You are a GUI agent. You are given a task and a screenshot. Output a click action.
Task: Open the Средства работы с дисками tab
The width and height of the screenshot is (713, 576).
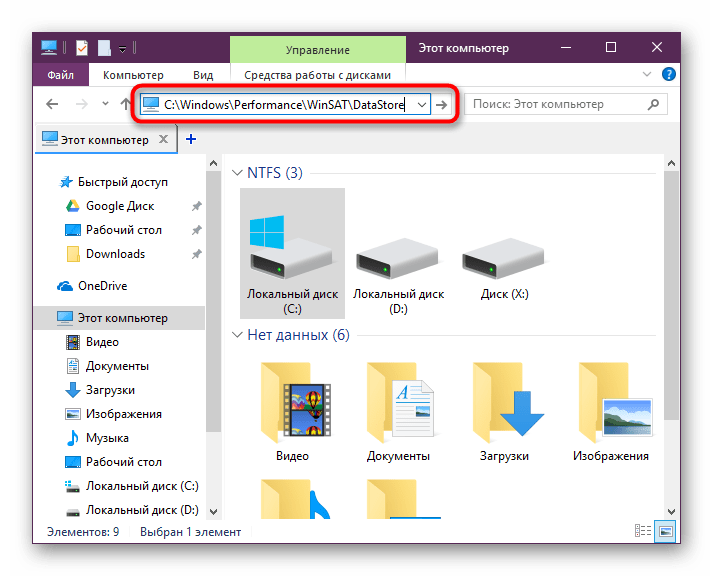pyautogui.click(x=317, y=75)
